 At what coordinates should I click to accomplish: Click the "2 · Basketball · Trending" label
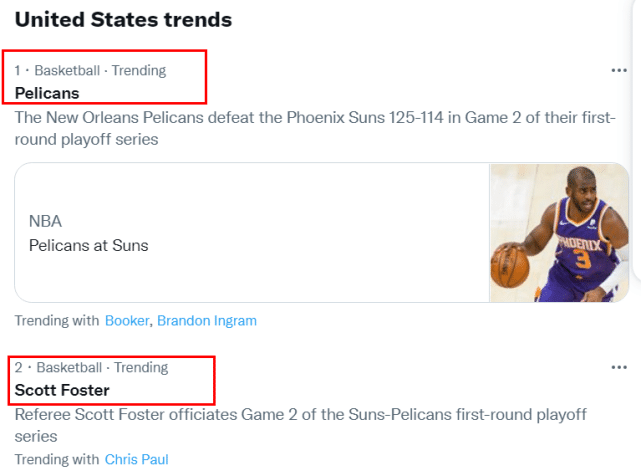(91, 367)
